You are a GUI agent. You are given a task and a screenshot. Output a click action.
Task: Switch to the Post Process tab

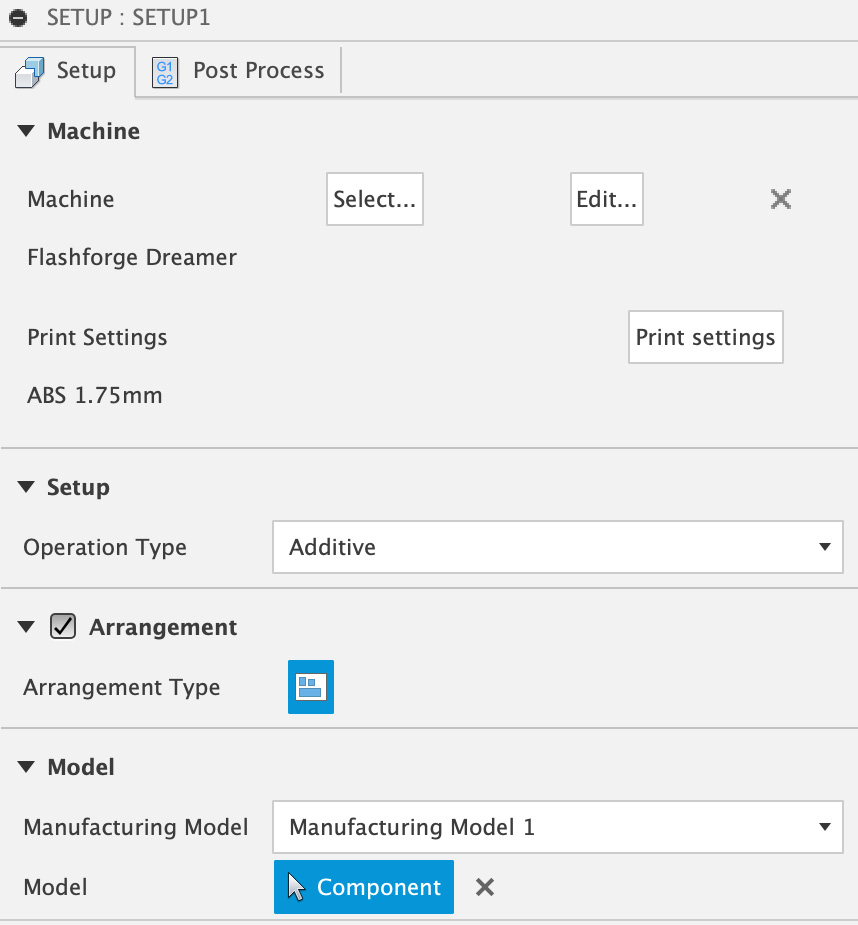pyautogui.click(x=238, y=71)
